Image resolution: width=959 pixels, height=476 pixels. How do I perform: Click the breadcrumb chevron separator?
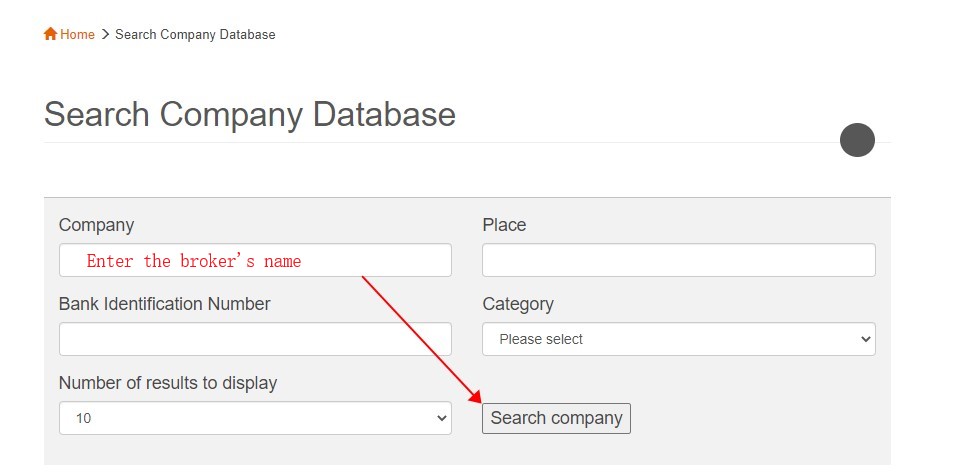click(x=105, y=35)
